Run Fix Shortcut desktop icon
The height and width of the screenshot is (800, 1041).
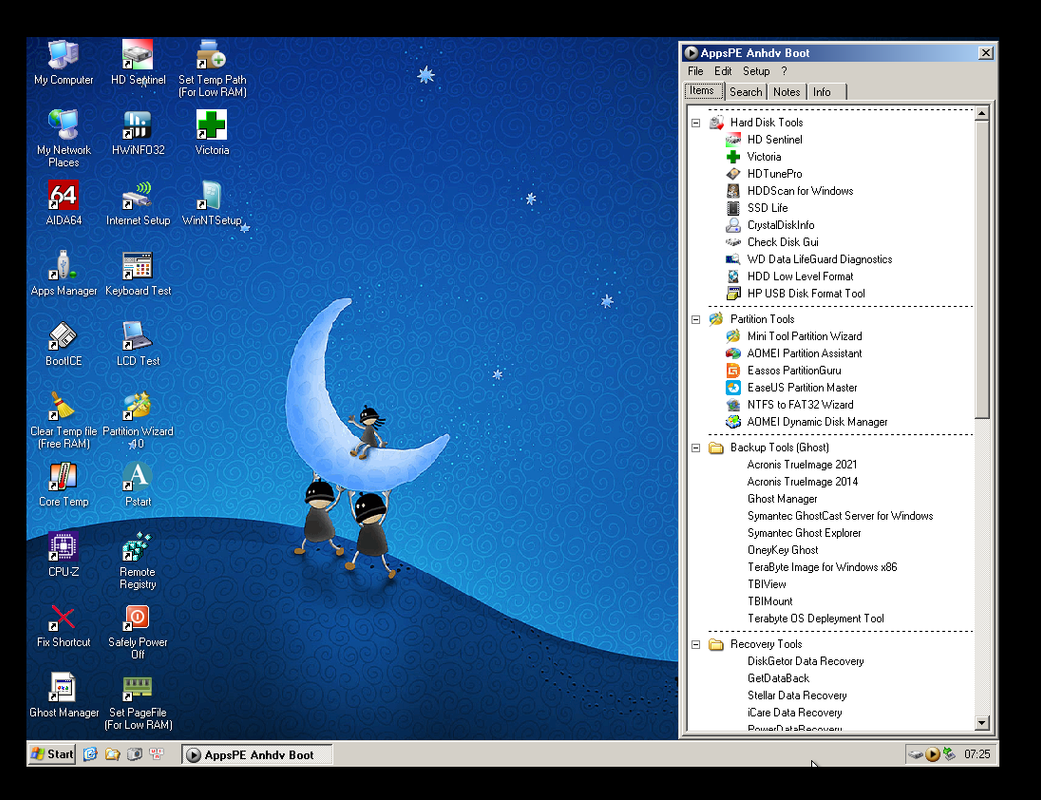(64, 625)
